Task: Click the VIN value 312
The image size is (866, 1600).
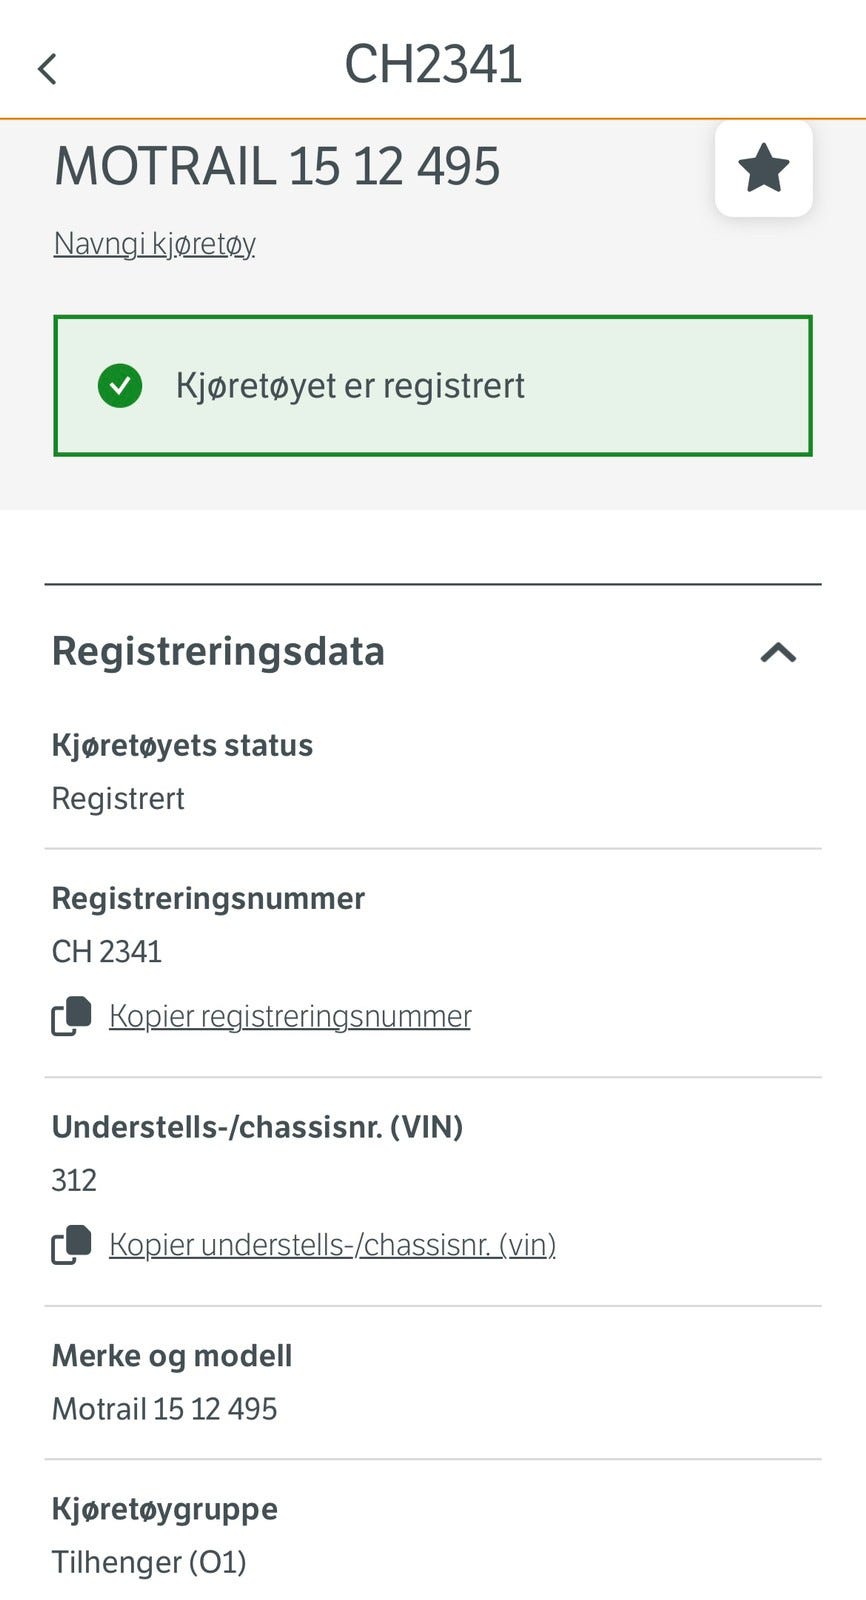Action: pos(74,1180)
